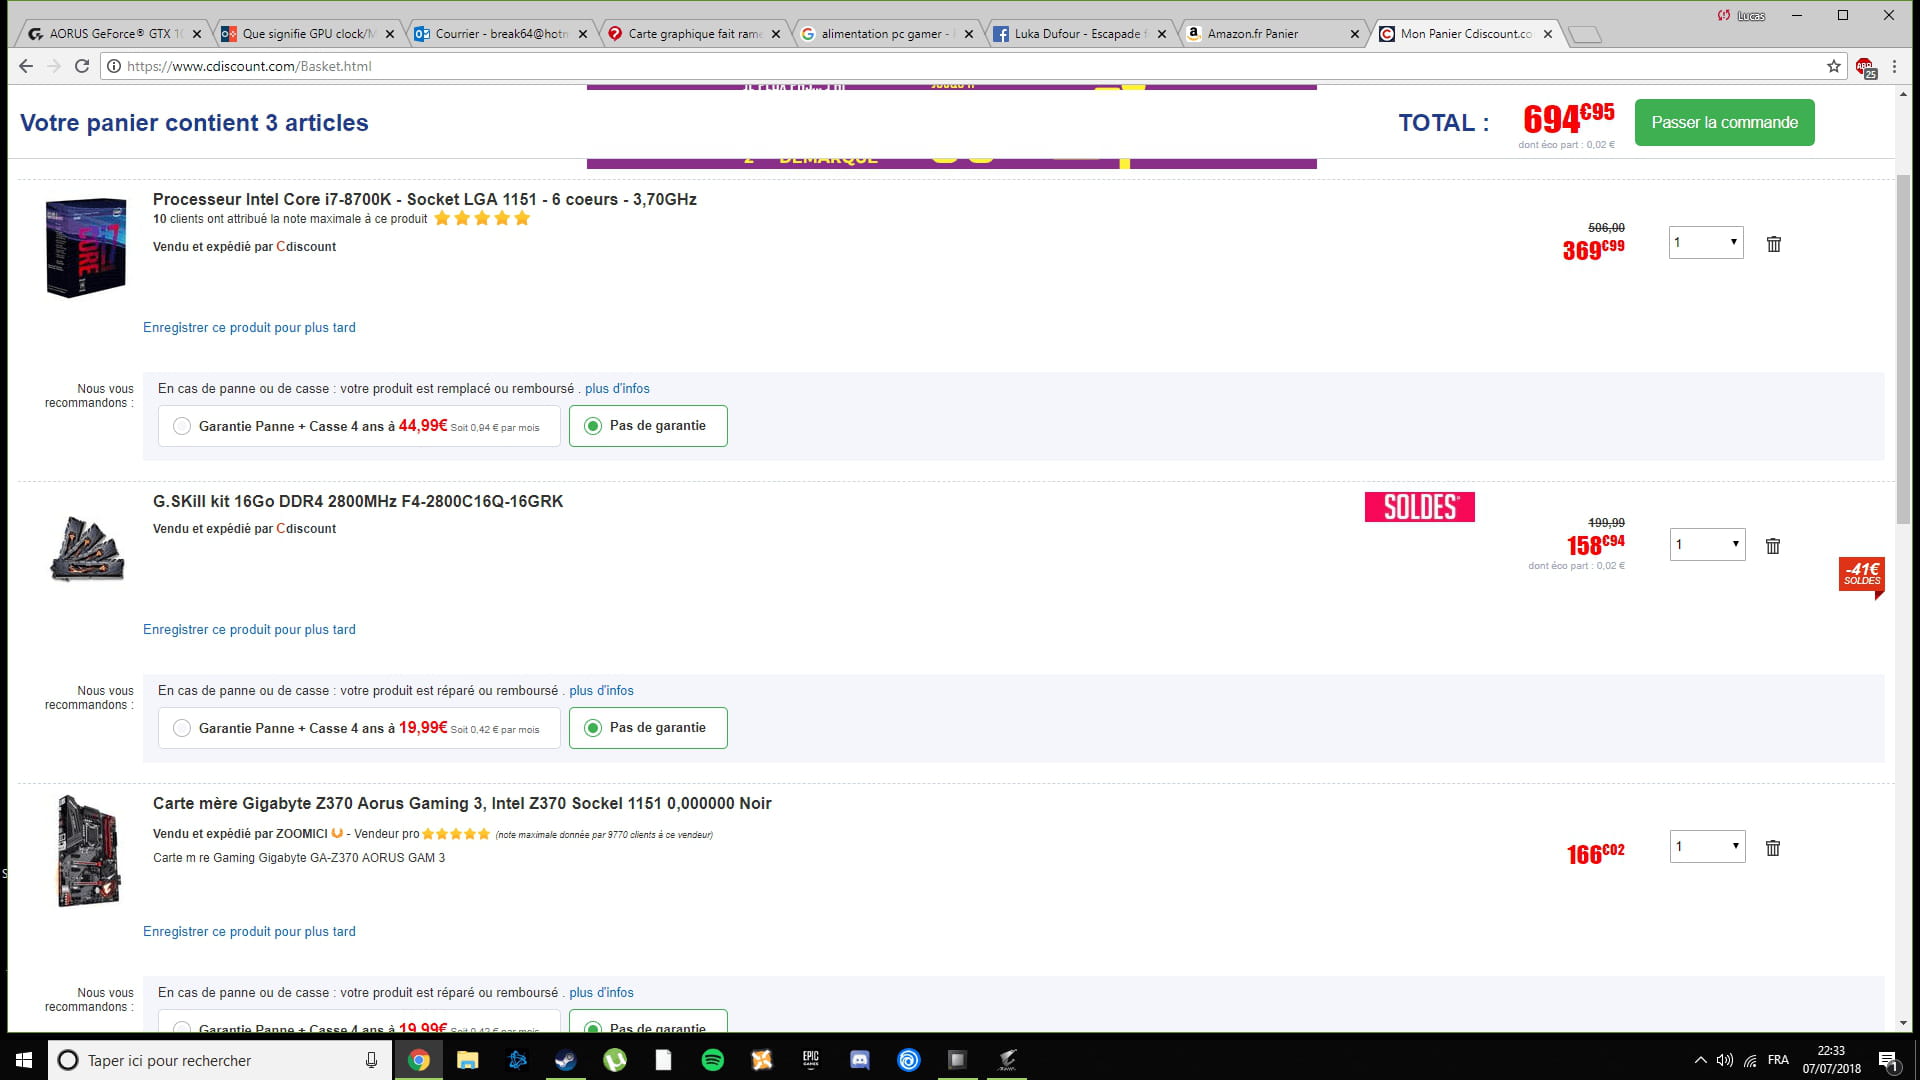Click FRA language indicator in tray
1920x1080 pixels.
tap(1778, 1060)
